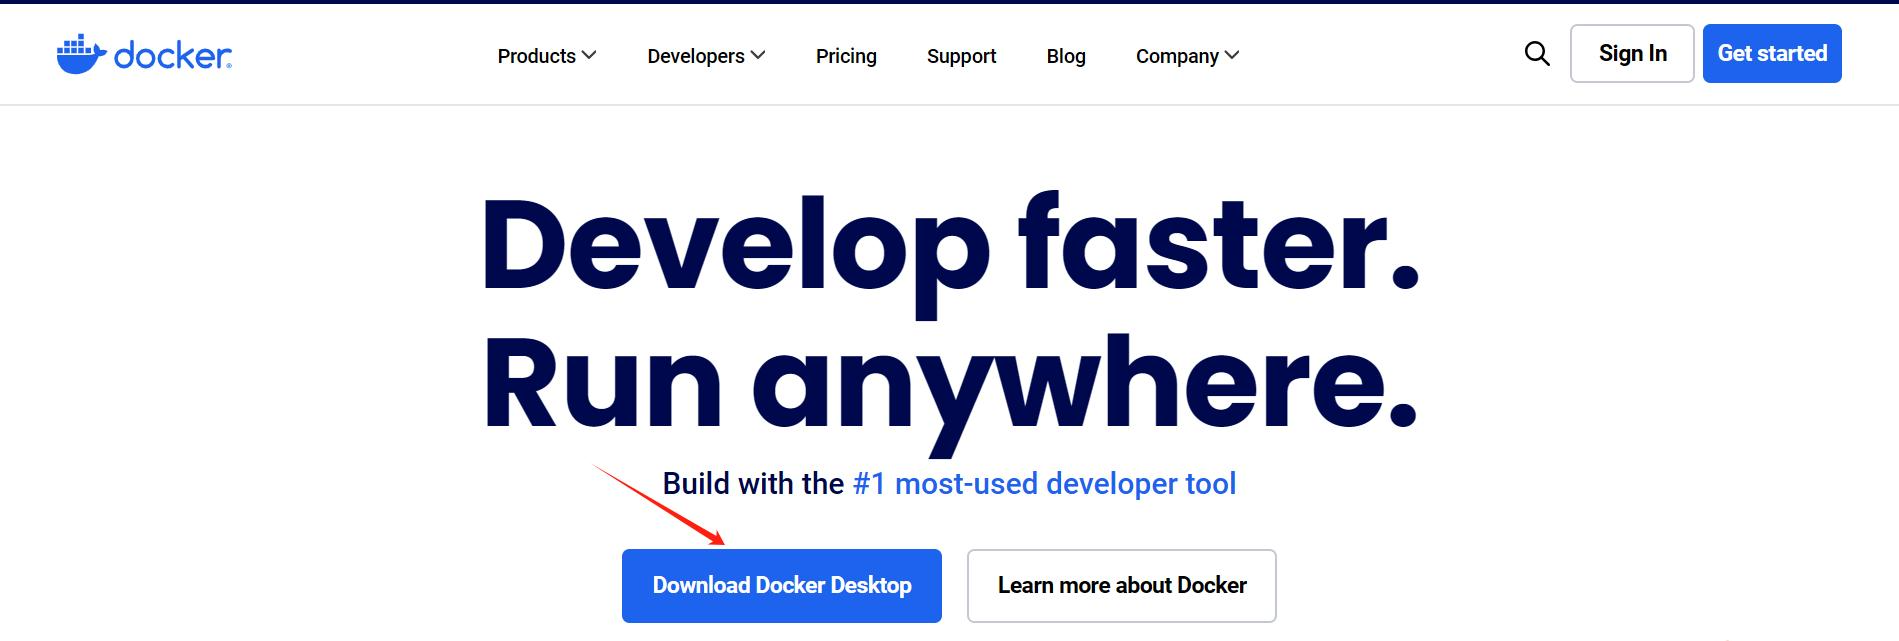The height and width of the screenshot is (641, 1899).
Task: Expand the Products menu
Action: point(547,56)
